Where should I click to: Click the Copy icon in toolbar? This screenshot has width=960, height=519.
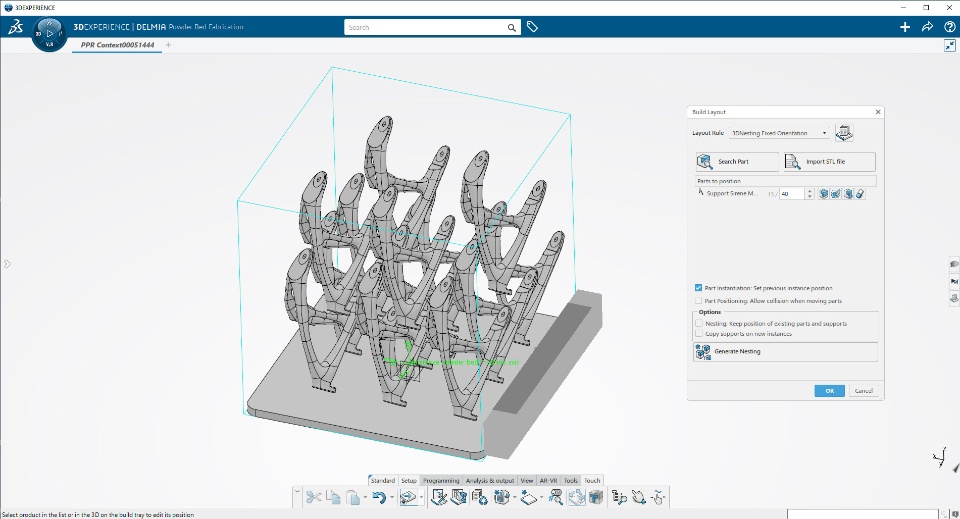tap(333, 497)
